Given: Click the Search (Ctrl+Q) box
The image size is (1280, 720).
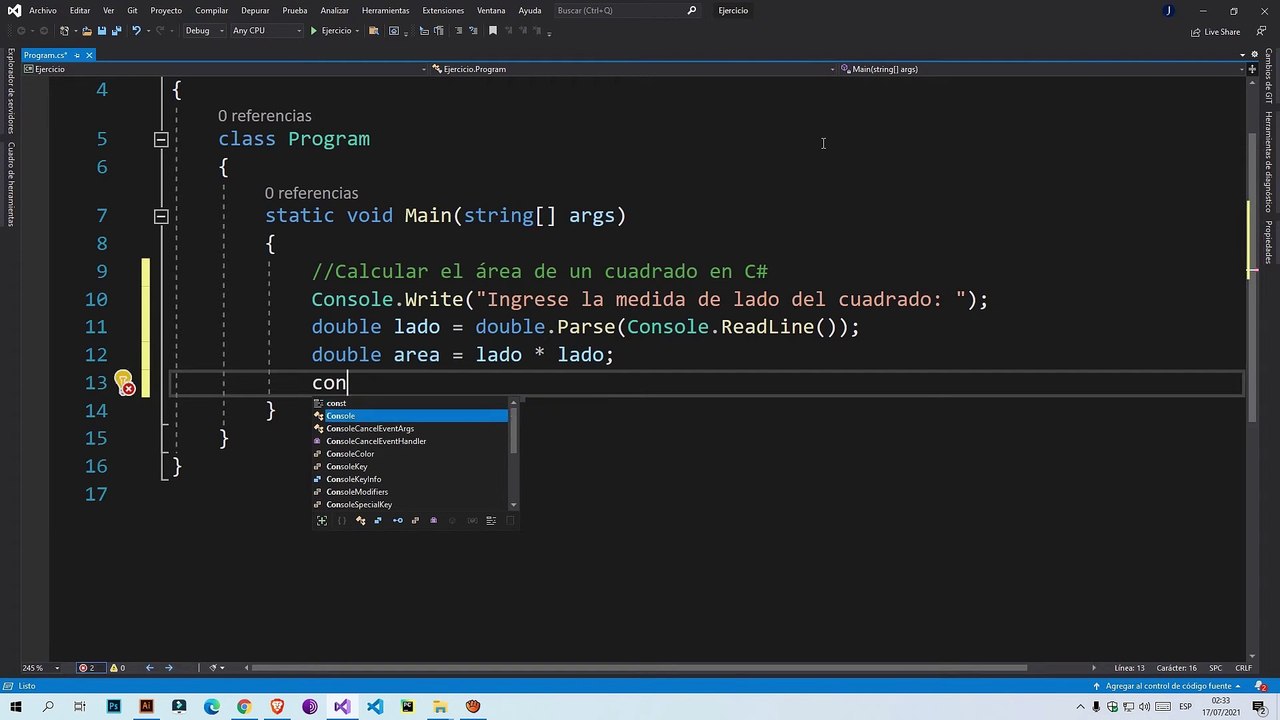Looking at the screenshot, I should click(x=627, y=10).
